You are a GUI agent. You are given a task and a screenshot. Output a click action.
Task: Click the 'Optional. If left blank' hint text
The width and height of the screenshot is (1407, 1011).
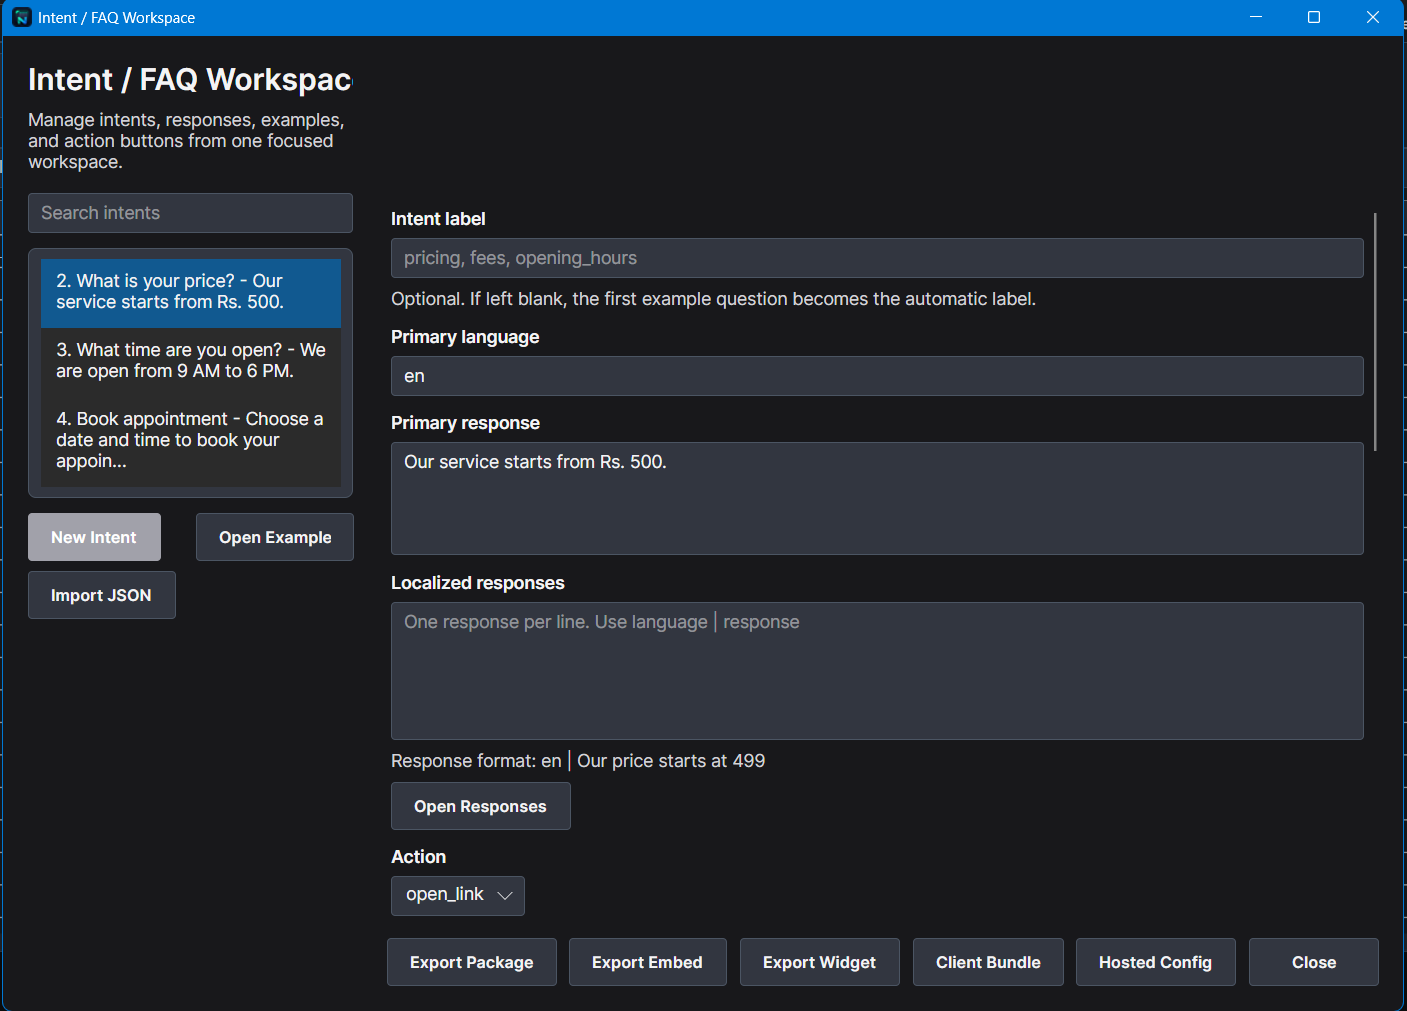(x=713, y=299)
